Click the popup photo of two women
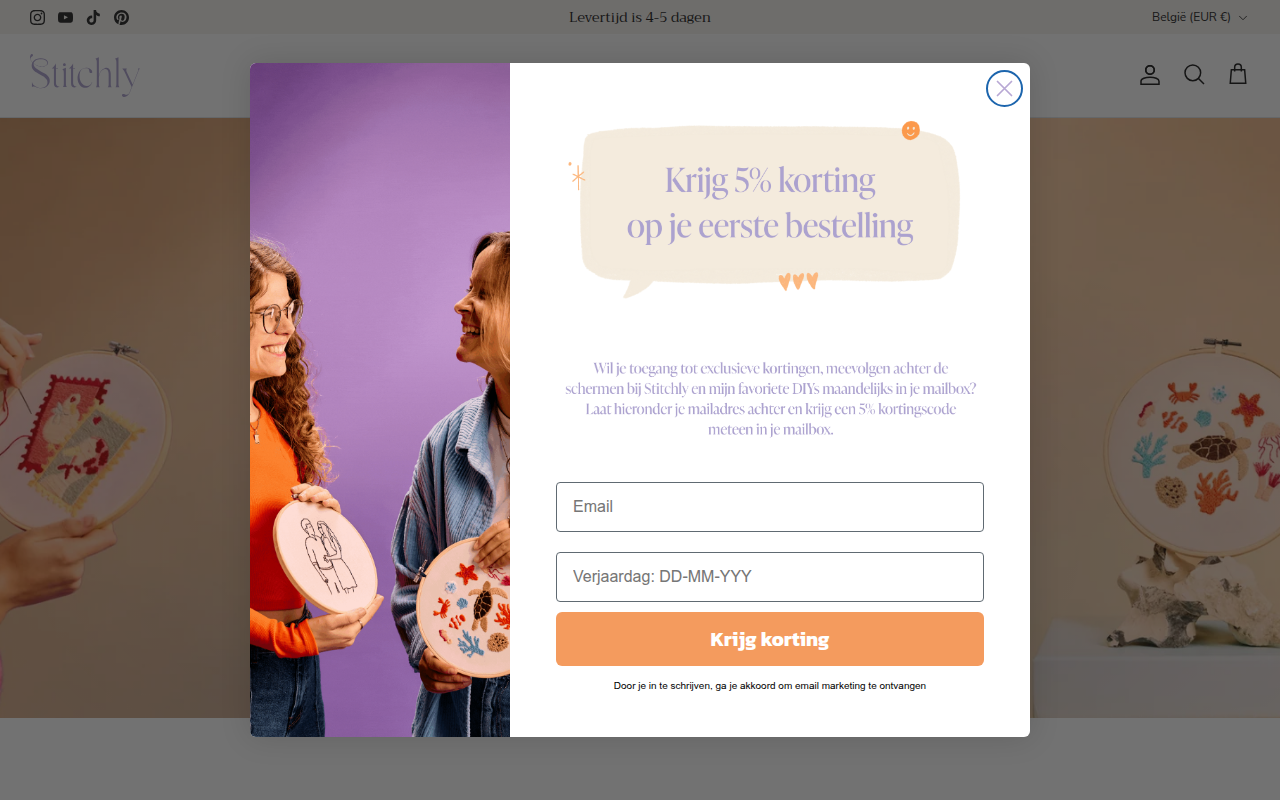1280x800 pixels. 380,400
